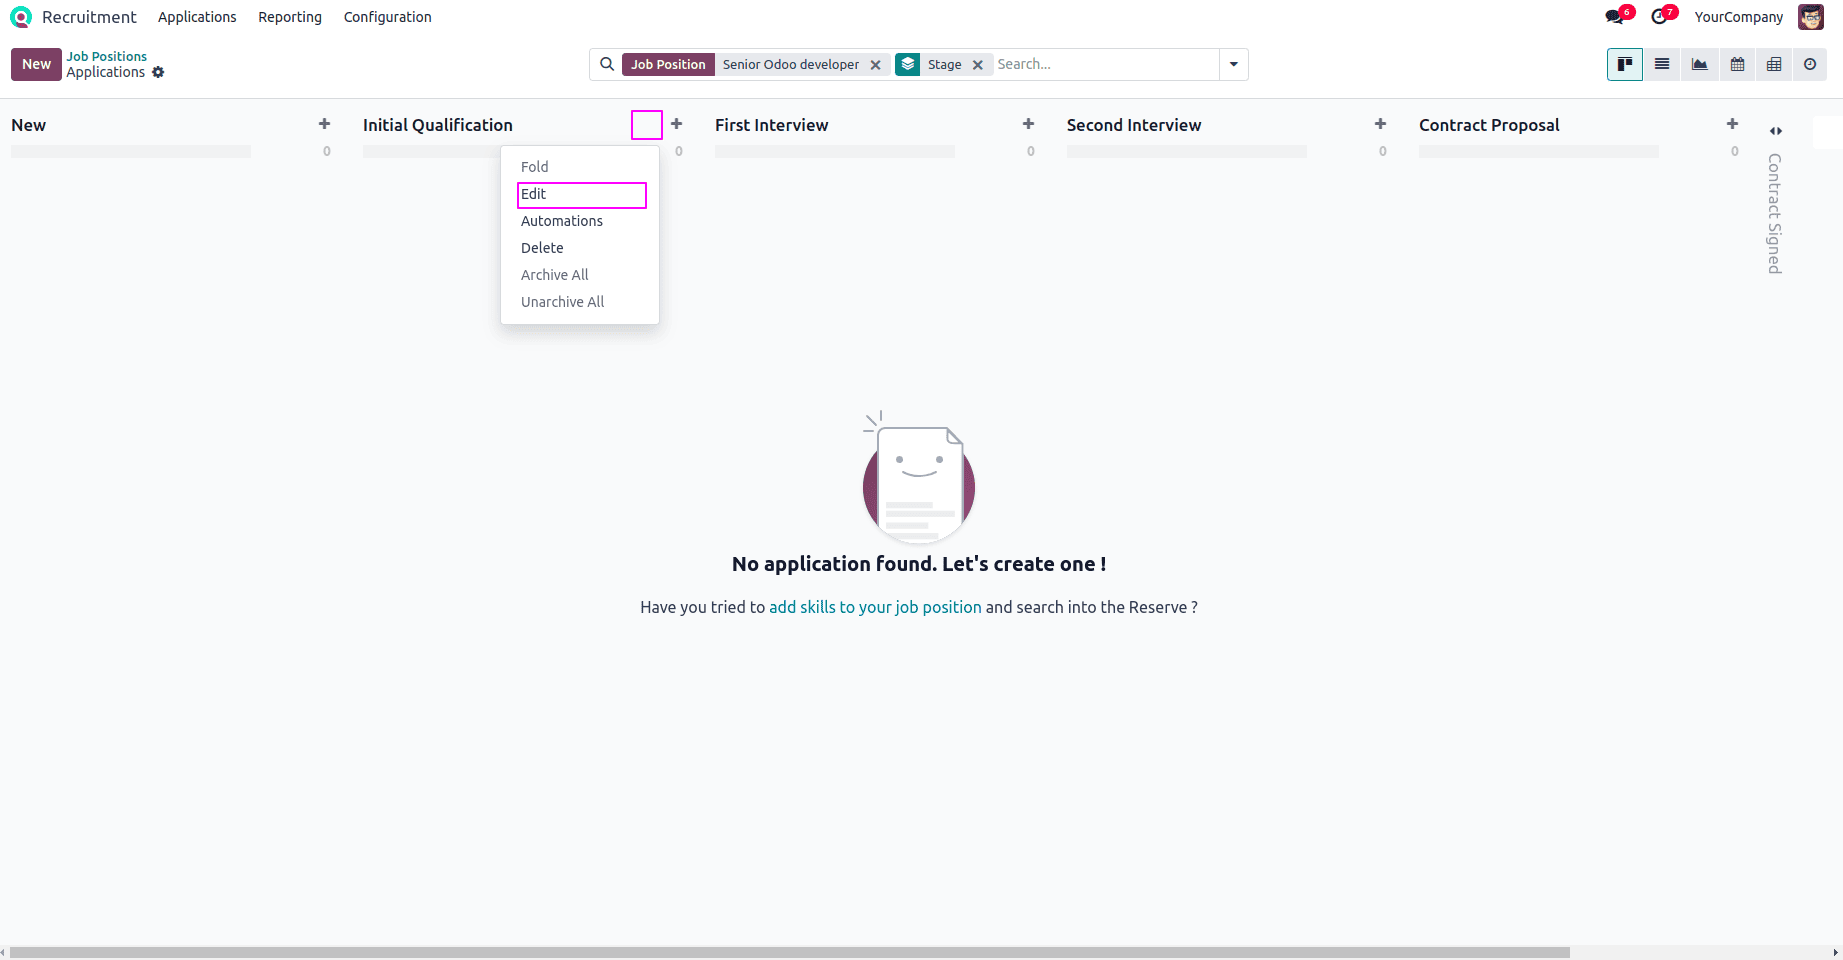Quick add application in Contract Proposal column

[x=1732, y=124]
